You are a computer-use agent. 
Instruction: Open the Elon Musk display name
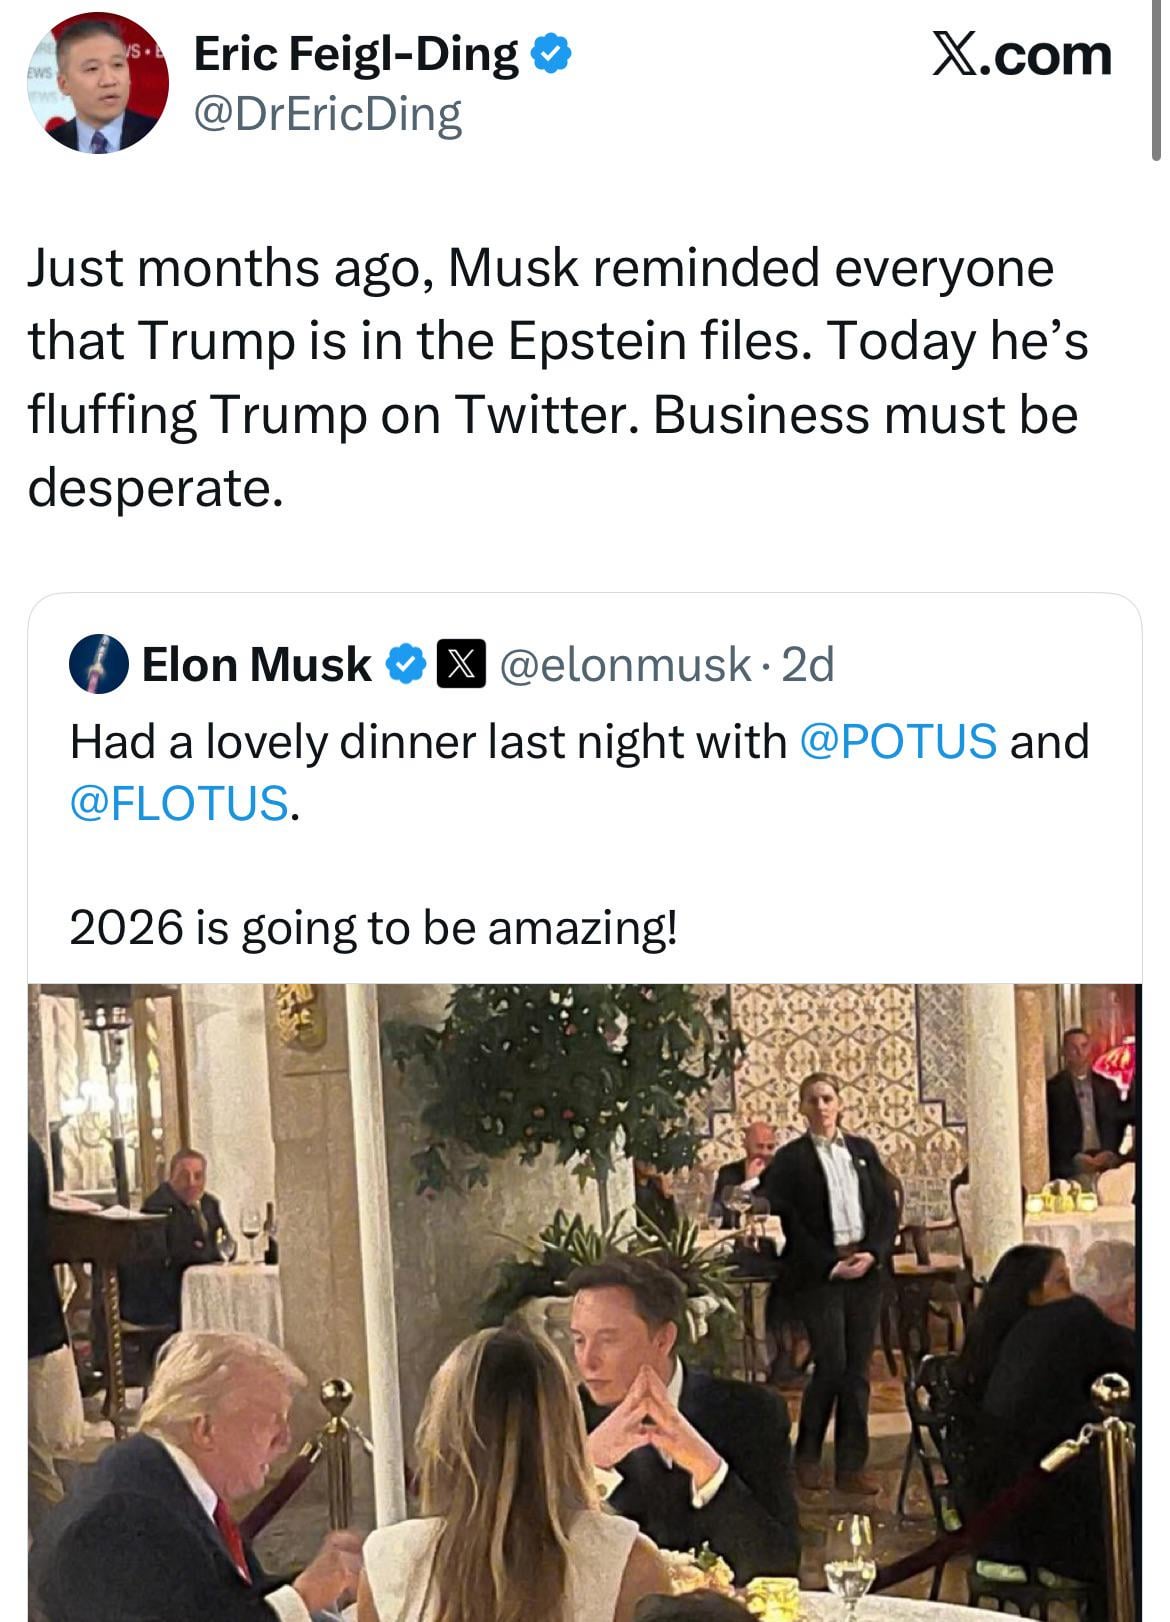click(x=256, y=665)
